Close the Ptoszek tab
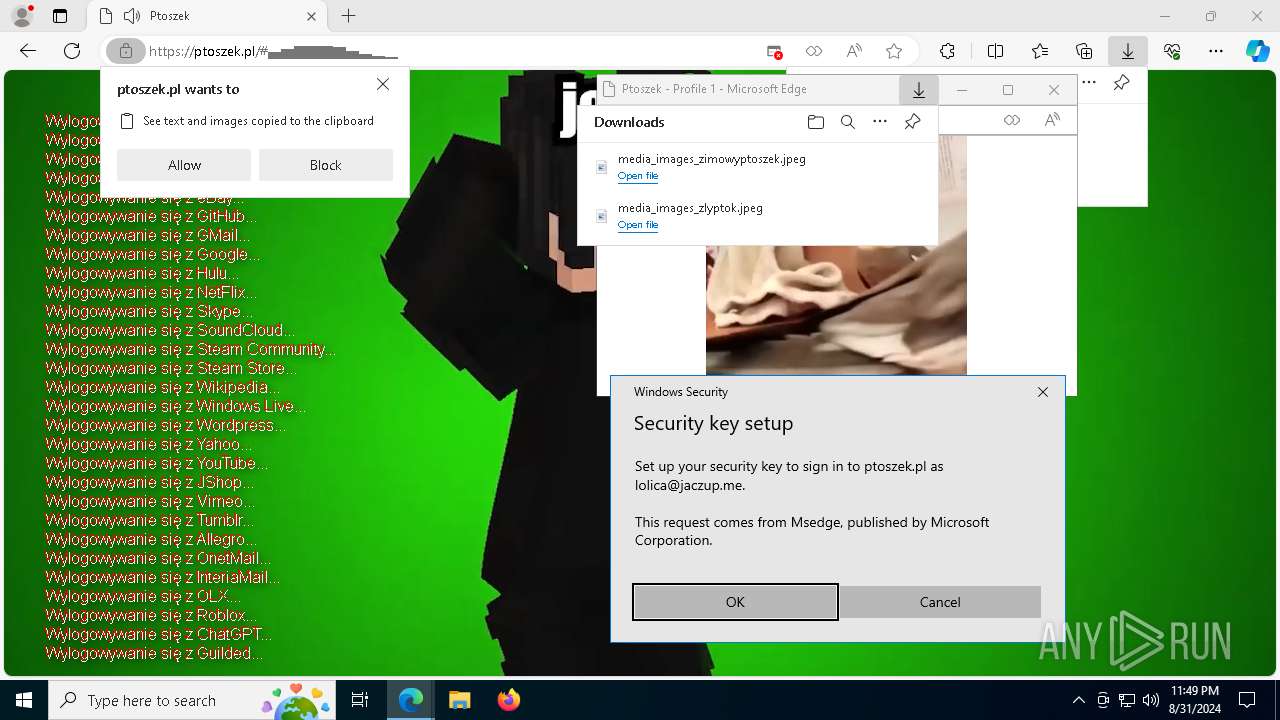The height and width of the screenshot is (720, 1280). [312, 16]
